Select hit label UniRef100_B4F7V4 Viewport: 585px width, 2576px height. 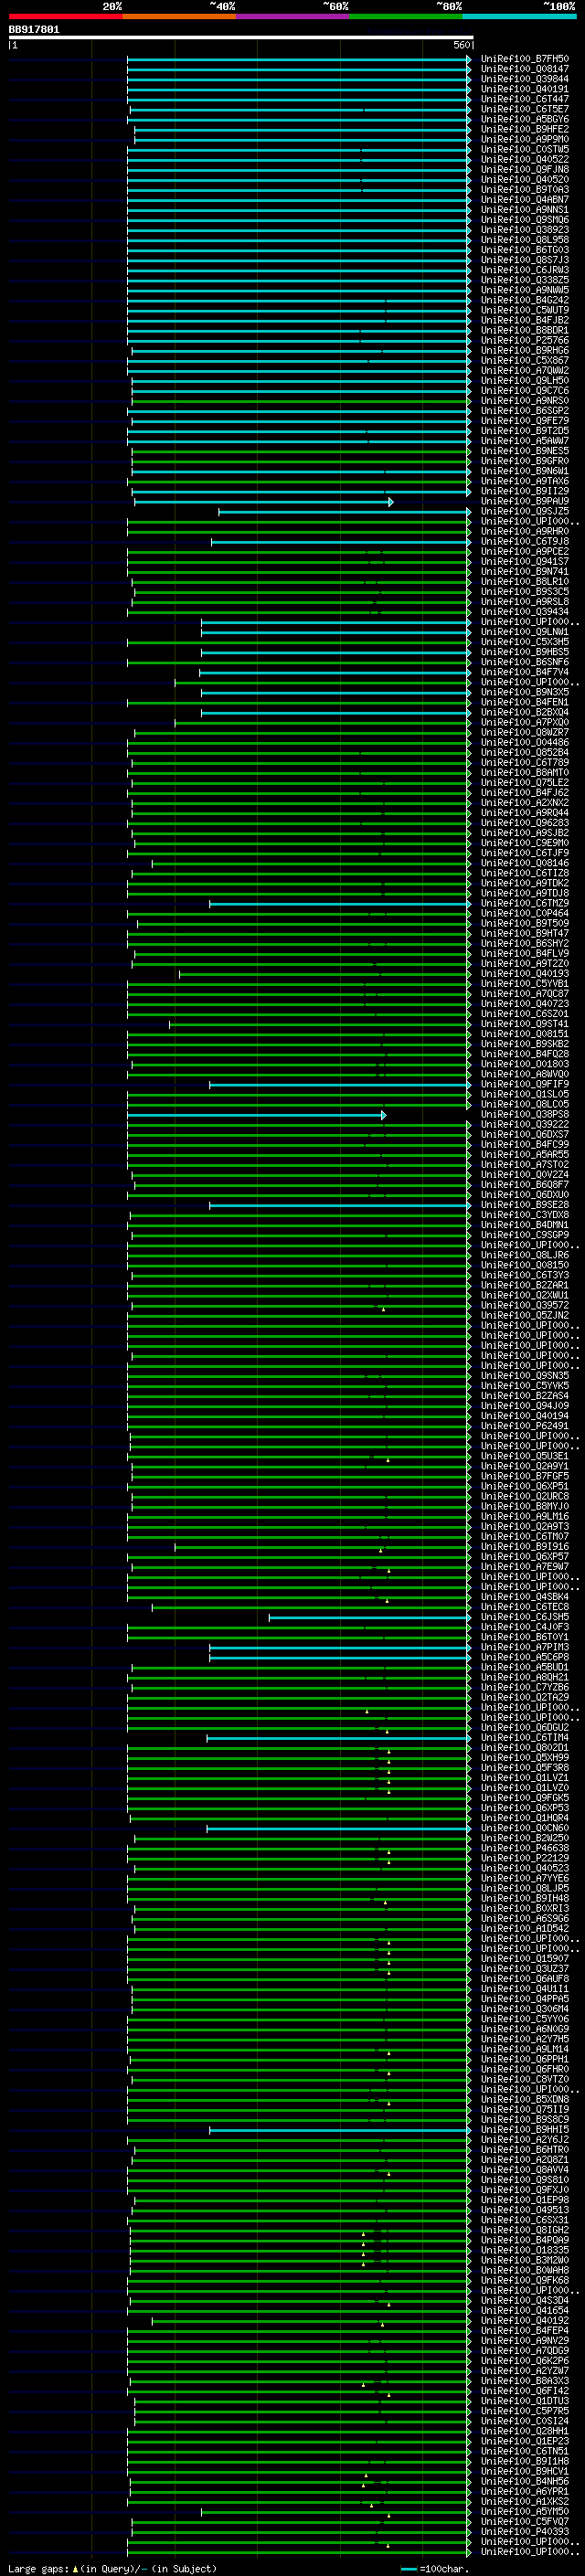click(524, 672)
